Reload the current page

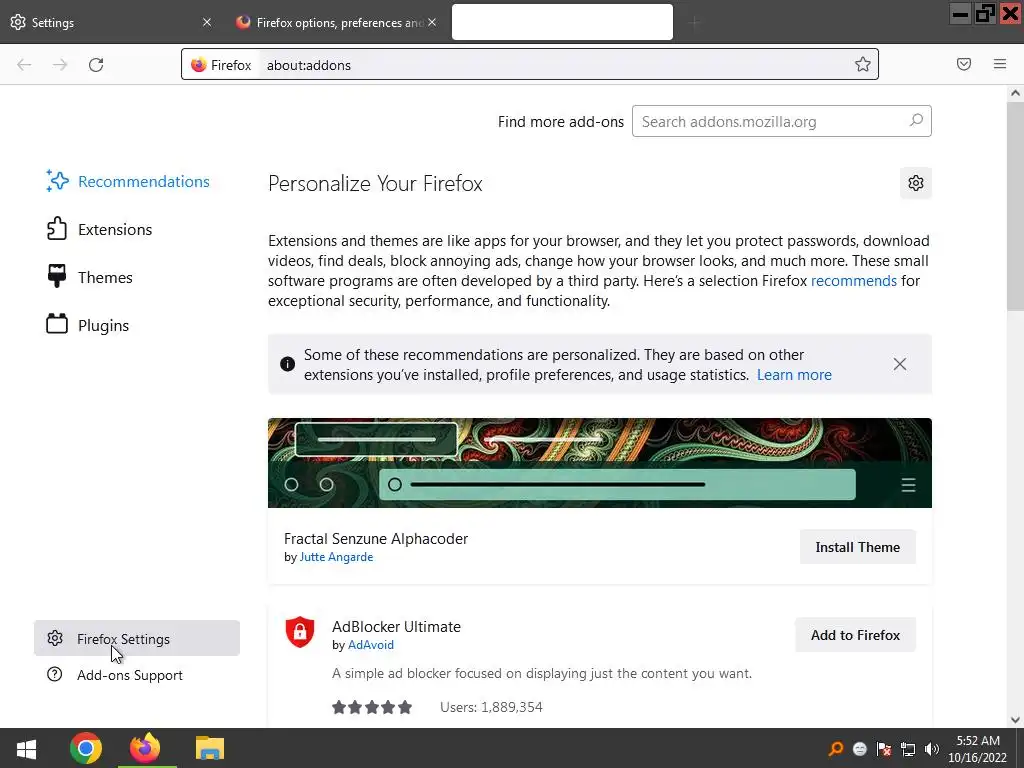[96, 65]
